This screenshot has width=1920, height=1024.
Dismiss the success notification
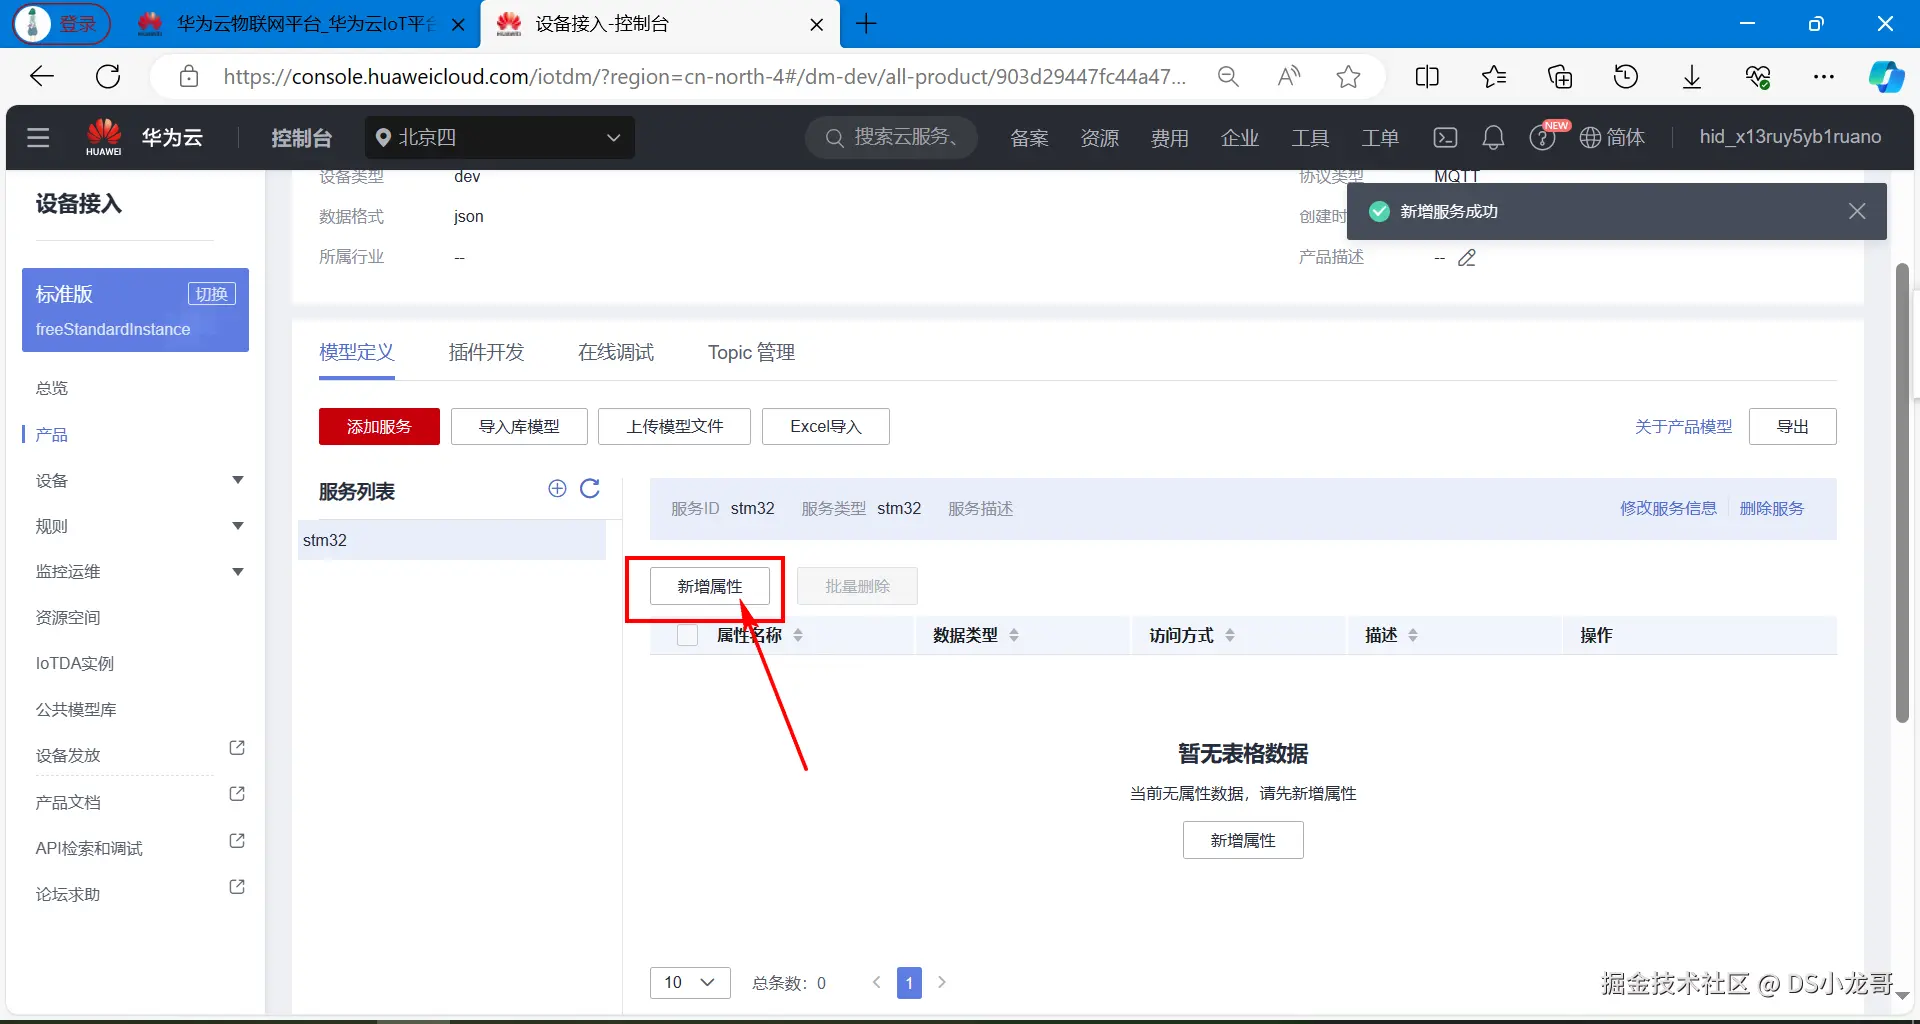pos(1857,211)
